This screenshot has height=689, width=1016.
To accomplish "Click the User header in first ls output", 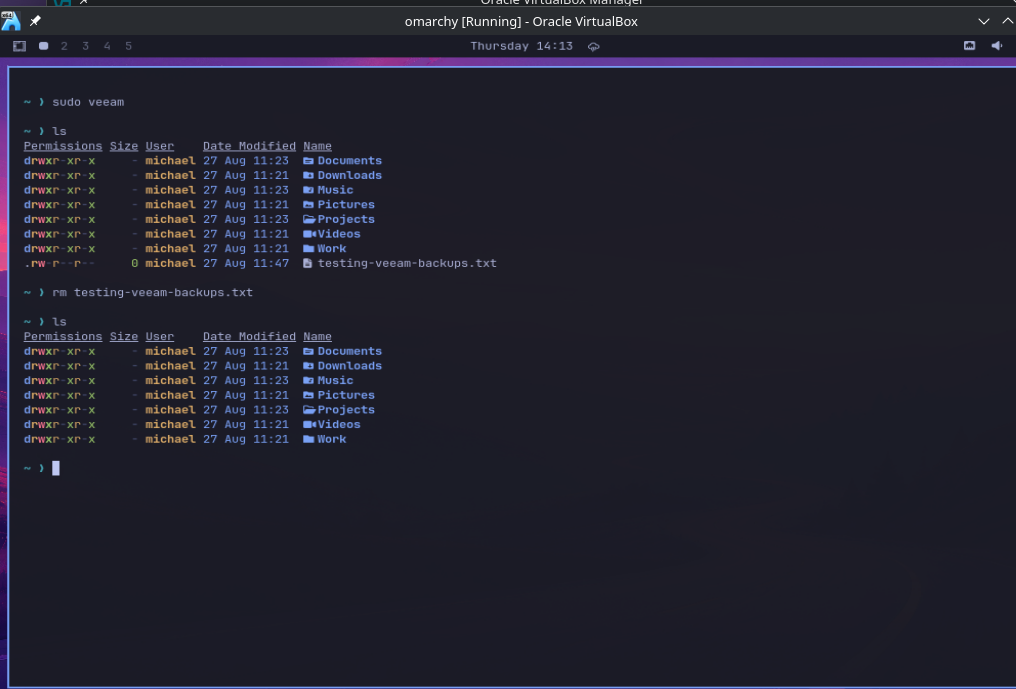I will click(159, 146).
